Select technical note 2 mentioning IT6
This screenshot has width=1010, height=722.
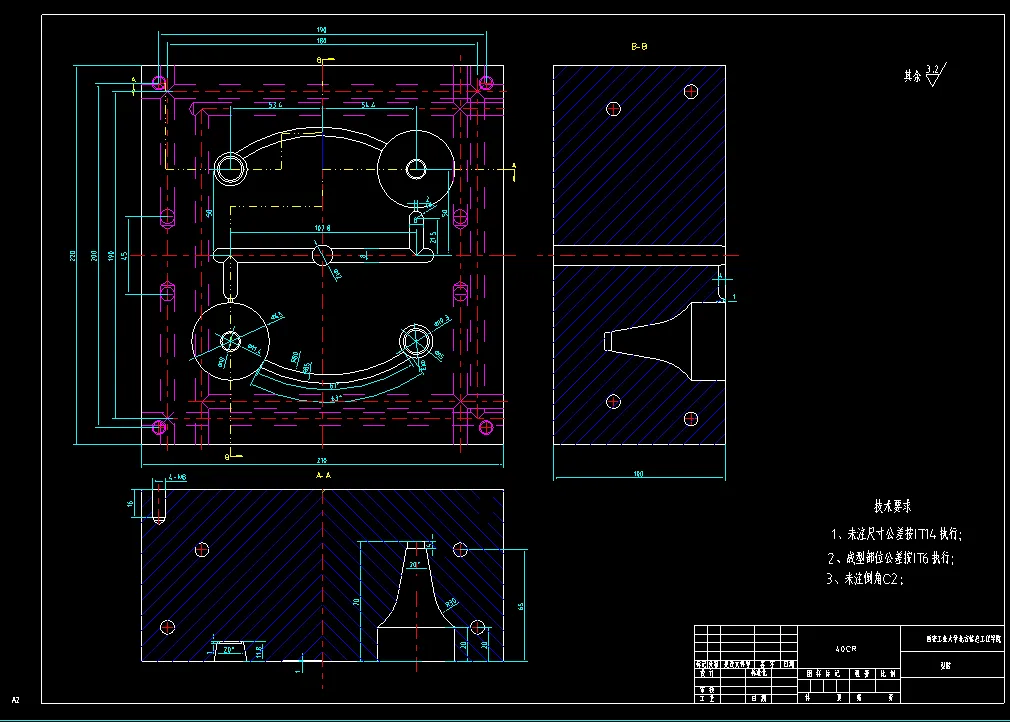[891, 558]
